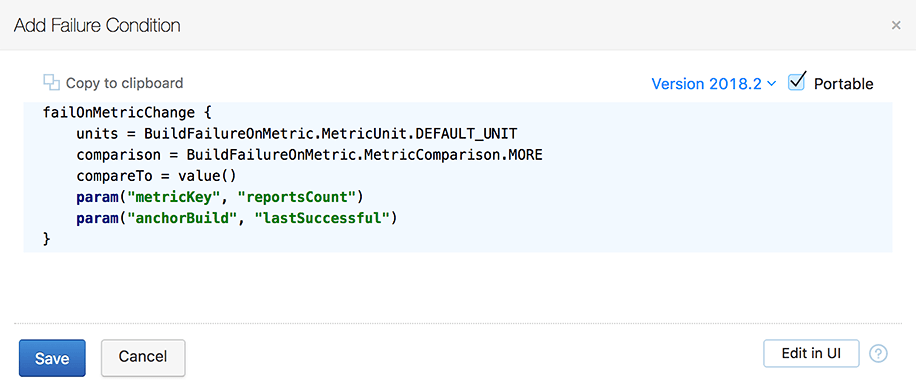Click the "lastSuccessful" string value
This screenshot has height=391, width=916.
click(x=322, y=219)
